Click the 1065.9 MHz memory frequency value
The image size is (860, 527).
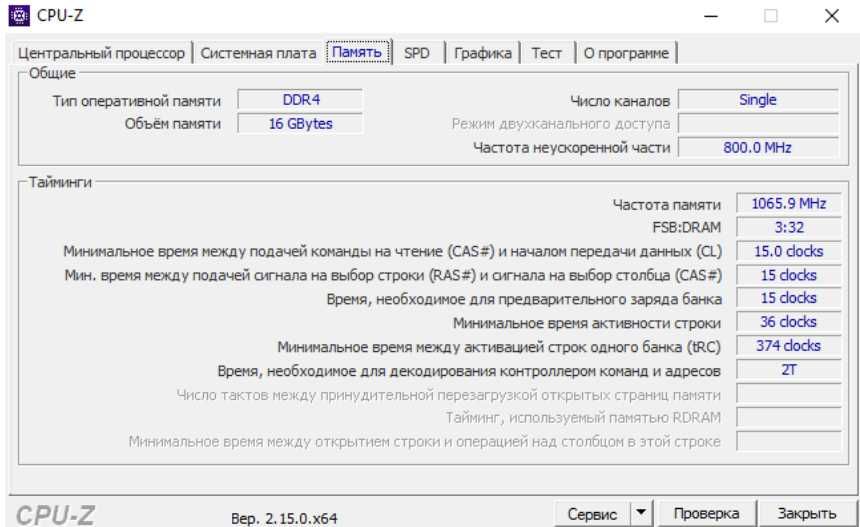789,203
